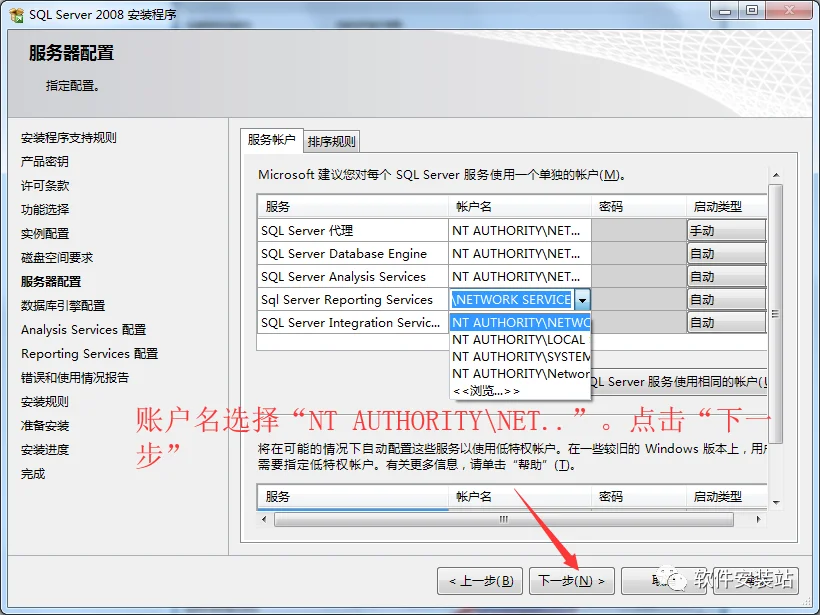Go back with 上一步(B) button

(480, 581)
